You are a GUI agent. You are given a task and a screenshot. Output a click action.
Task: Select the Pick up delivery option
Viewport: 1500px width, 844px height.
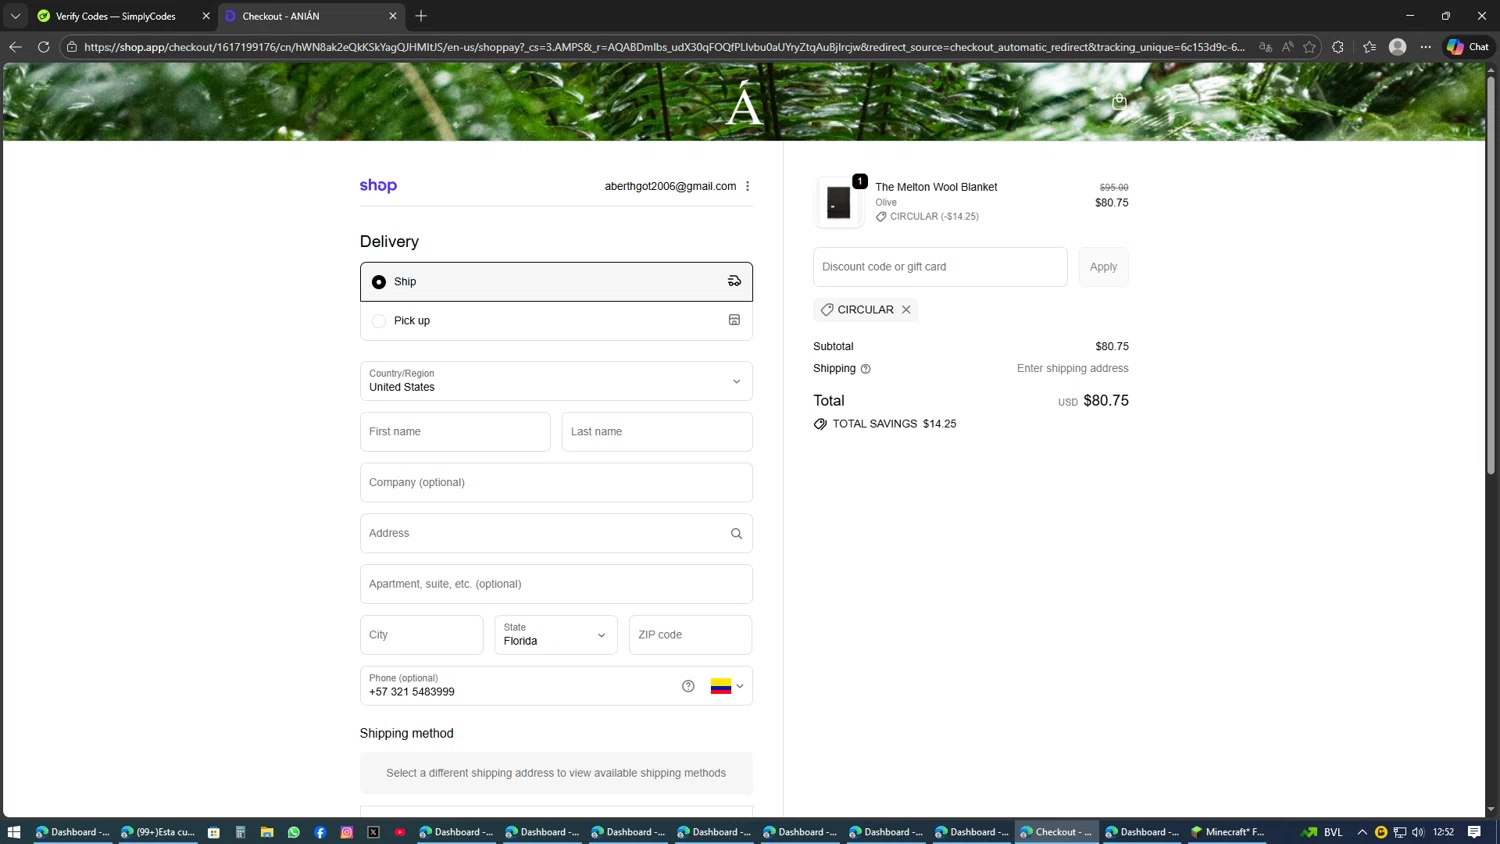tap(556, 321)
